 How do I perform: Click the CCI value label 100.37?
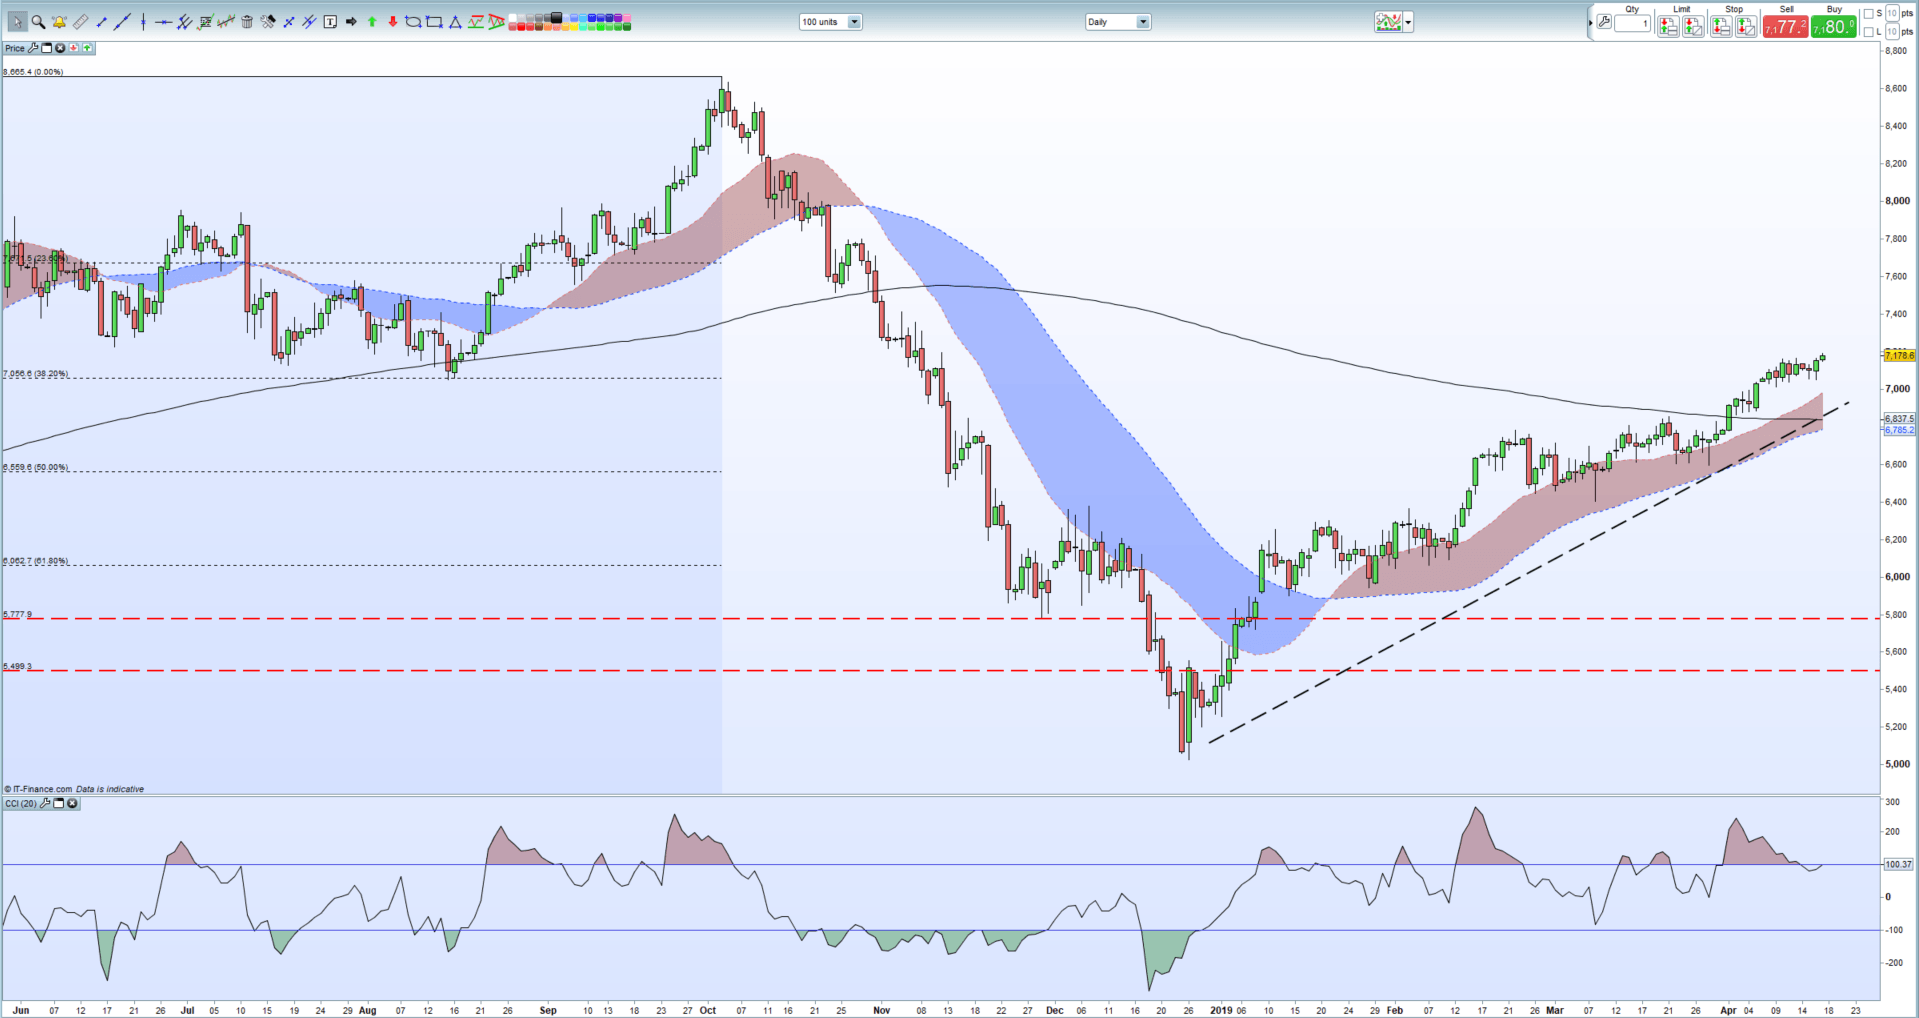point(1899,864)
